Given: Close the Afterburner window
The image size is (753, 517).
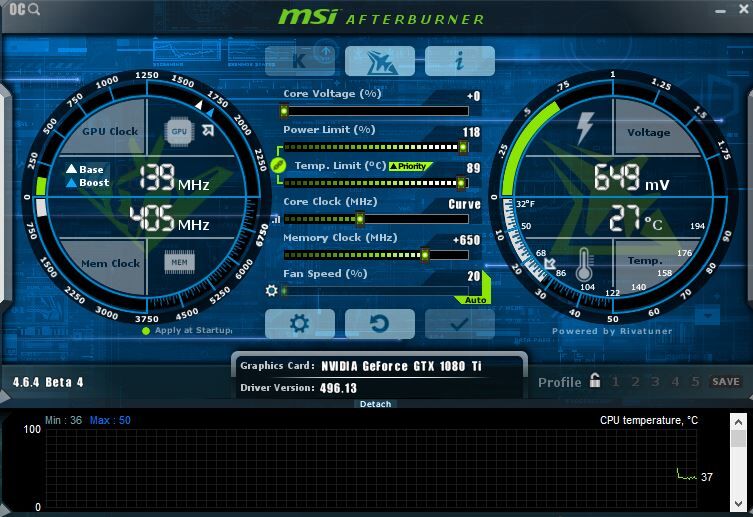Looking at the screenshot, I should click(743, 9).
